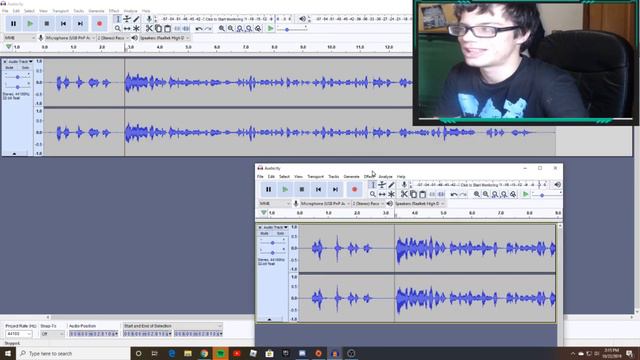
Task: Click the Windows Start button
Action: (8, 353)
